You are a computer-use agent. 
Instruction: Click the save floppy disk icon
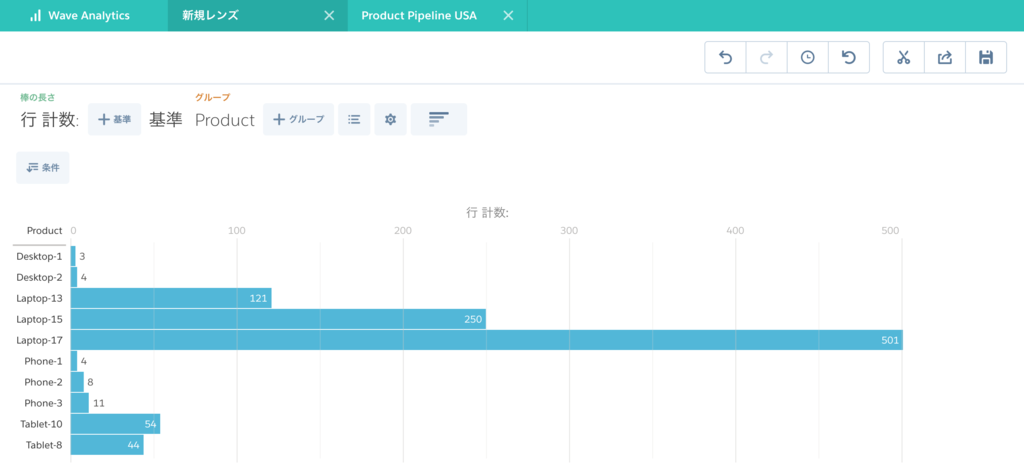tap(986, 57)
